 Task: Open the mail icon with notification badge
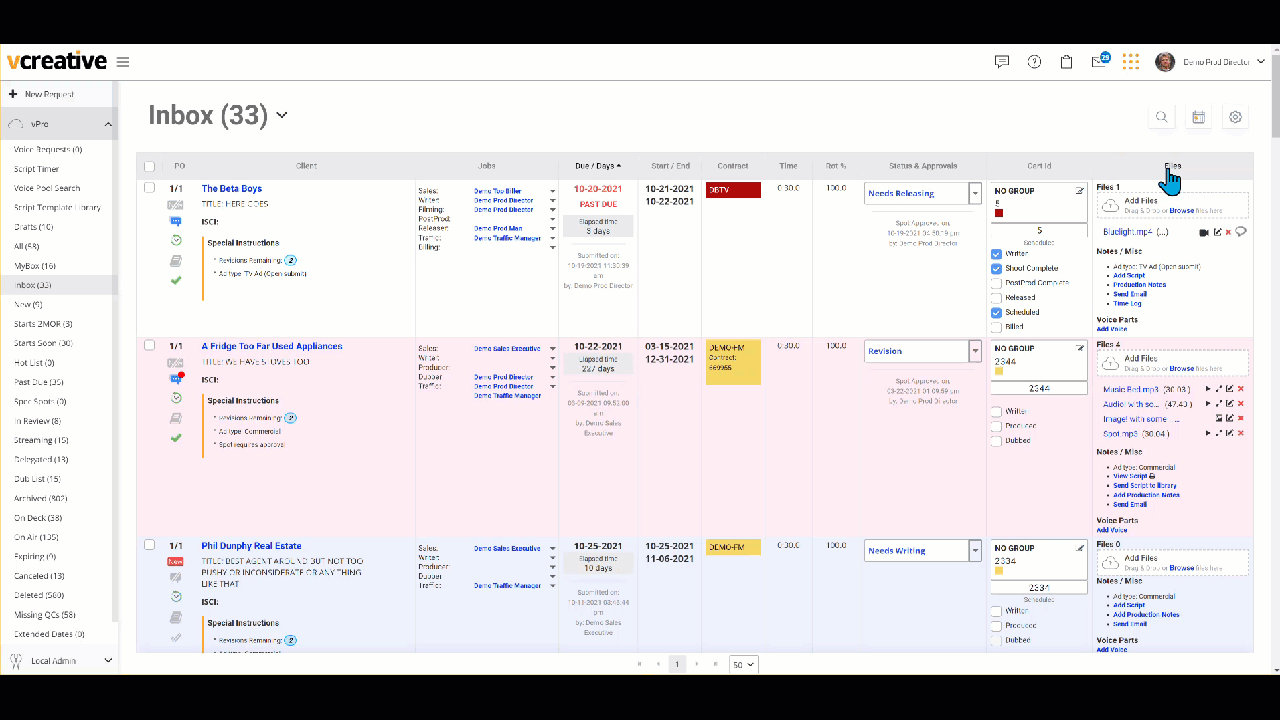(1099, 62)
